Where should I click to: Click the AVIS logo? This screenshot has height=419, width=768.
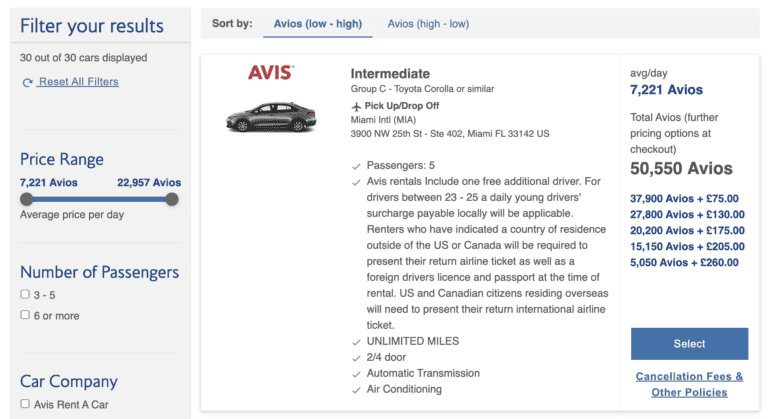(270, 73)
